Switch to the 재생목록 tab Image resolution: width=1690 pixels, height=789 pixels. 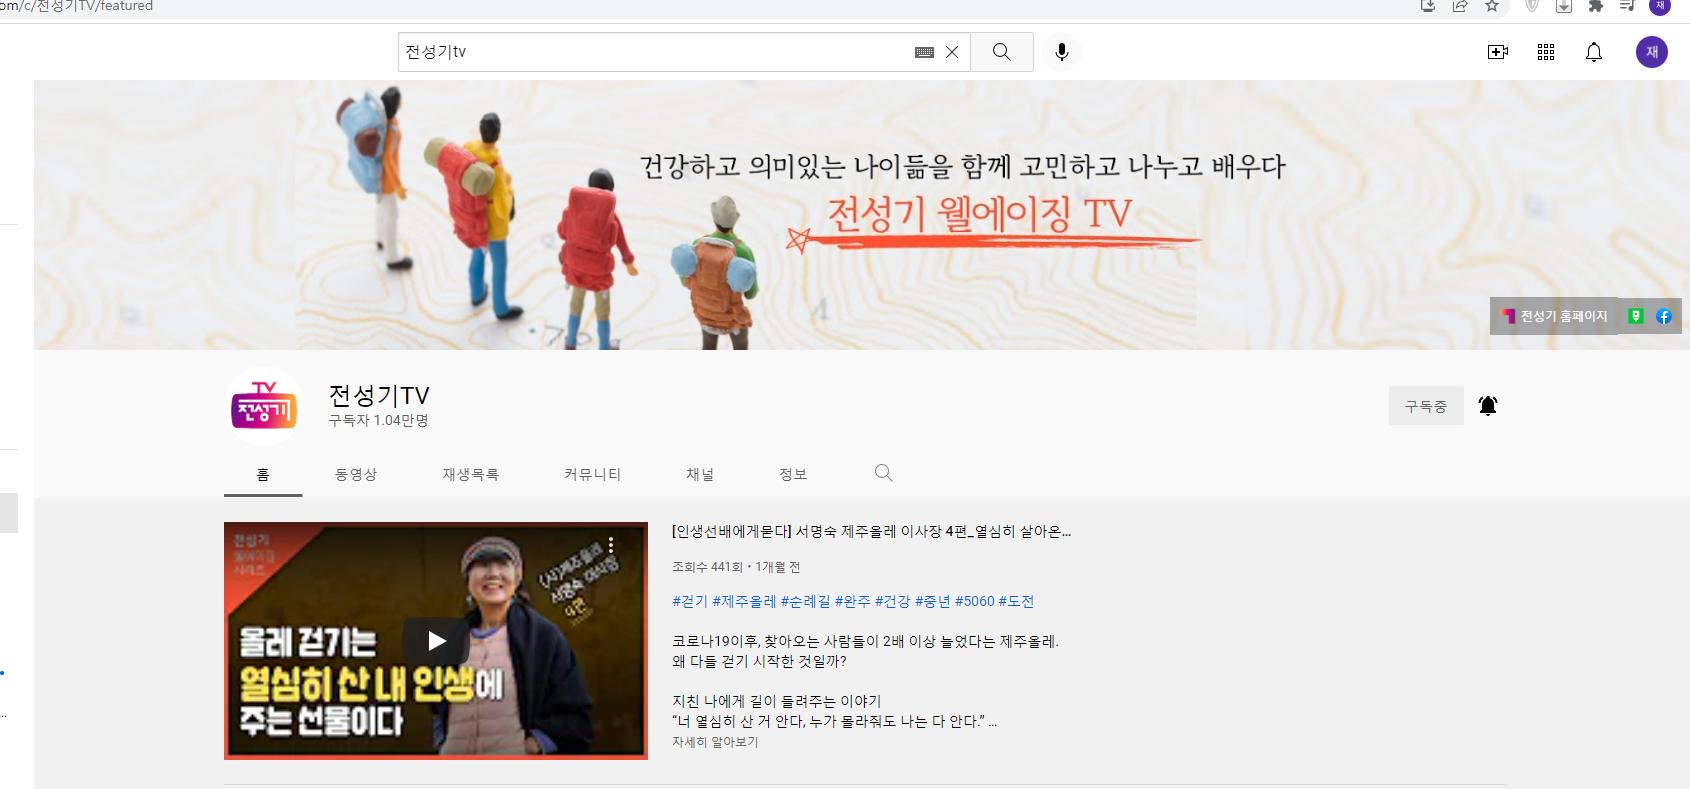point(471,474)
